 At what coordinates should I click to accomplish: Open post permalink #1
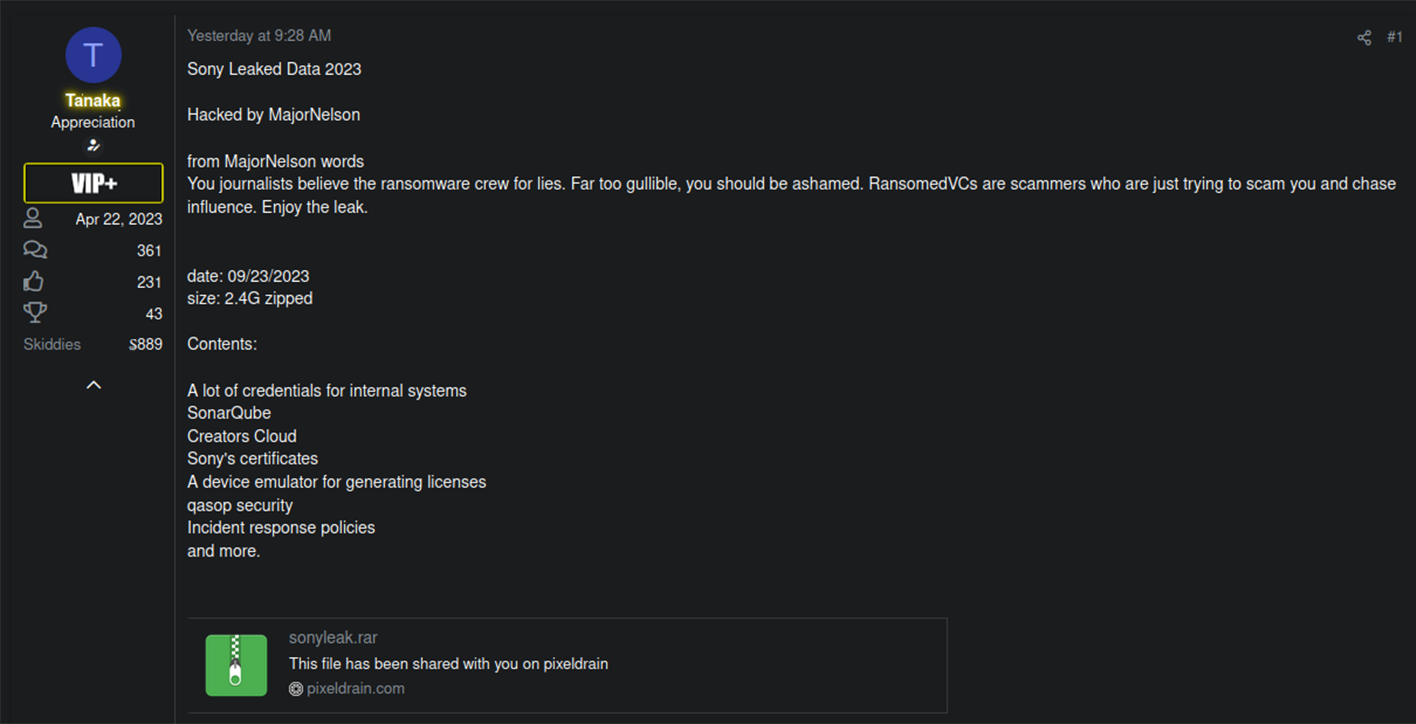pos(1394,38)
